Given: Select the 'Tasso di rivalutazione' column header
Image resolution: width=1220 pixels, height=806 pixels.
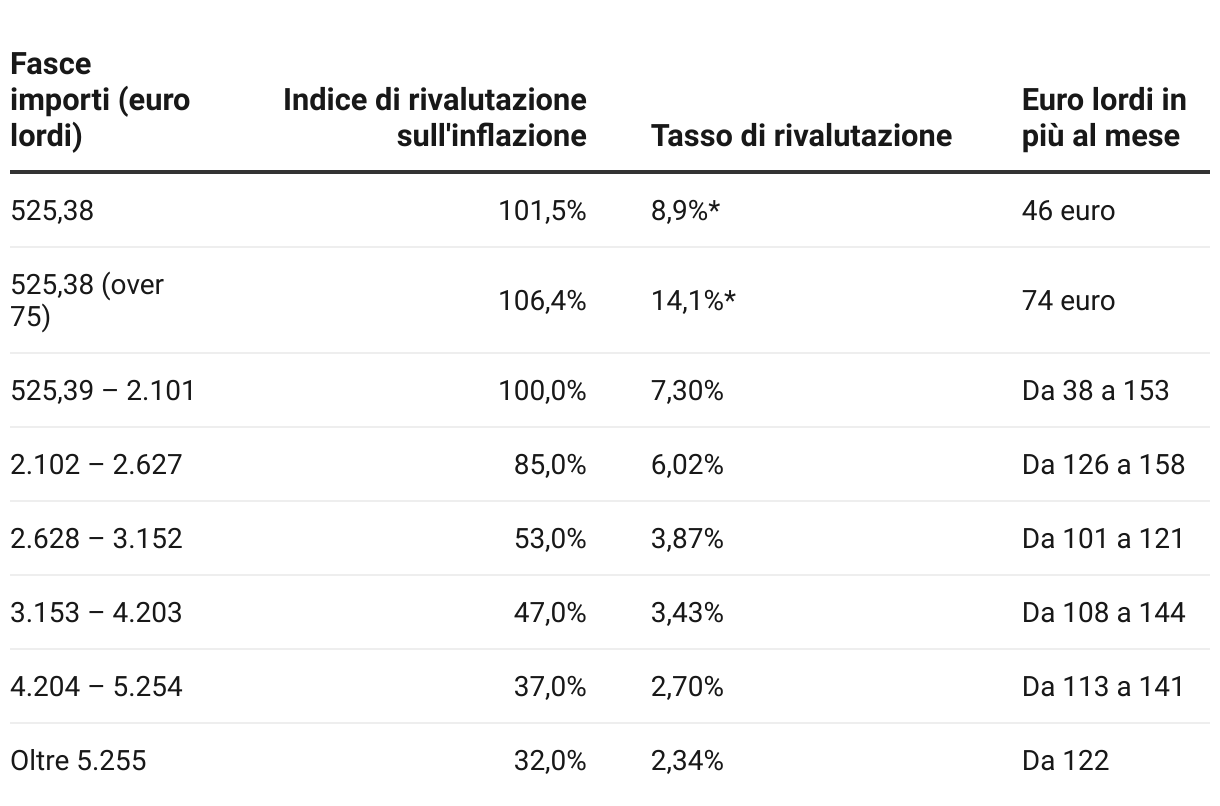Looking at the screenshot, I should point(801,135).
